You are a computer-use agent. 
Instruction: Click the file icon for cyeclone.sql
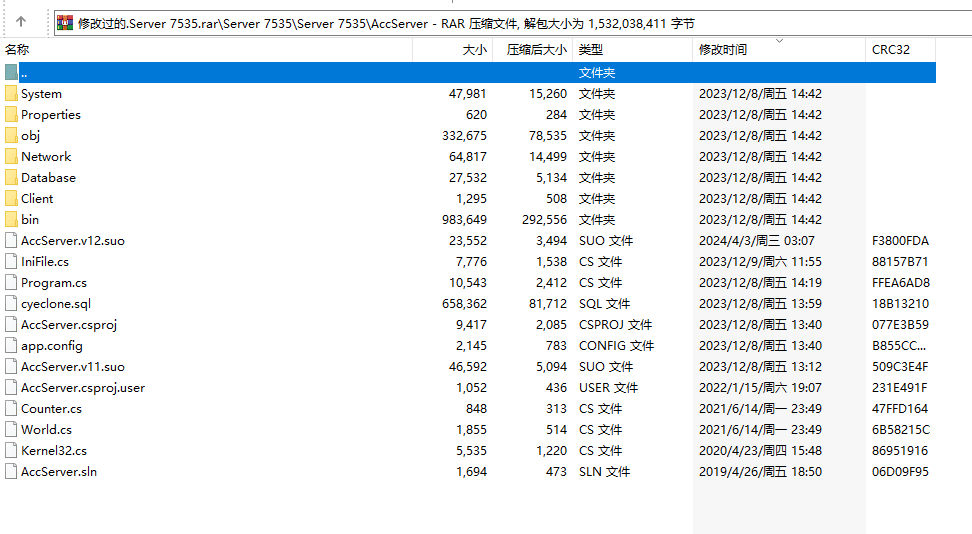11,304
